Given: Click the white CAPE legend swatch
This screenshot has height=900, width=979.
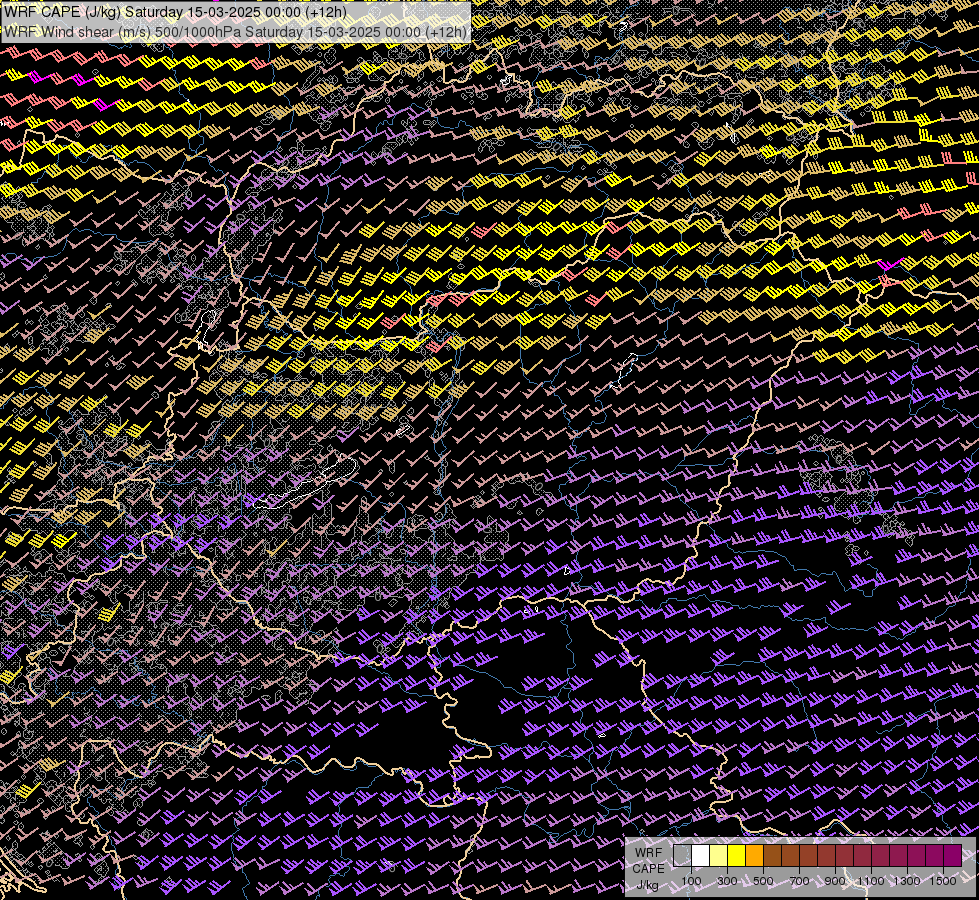Looking at the screenshot, I should click(701, 856).
